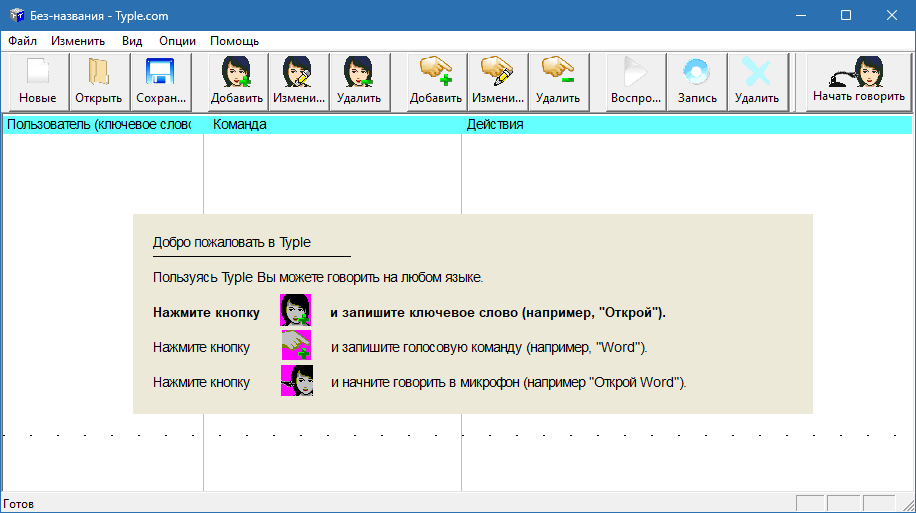Minimize the Typle window
The image size is (916, 513).
pos(801,16)
